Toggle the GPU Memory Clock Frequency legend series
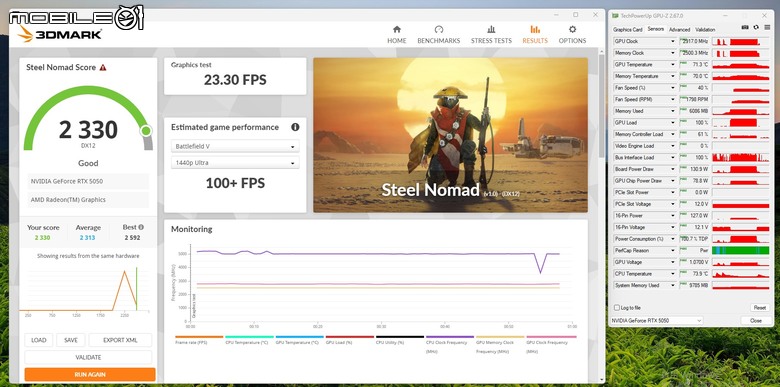 point(500,344)
